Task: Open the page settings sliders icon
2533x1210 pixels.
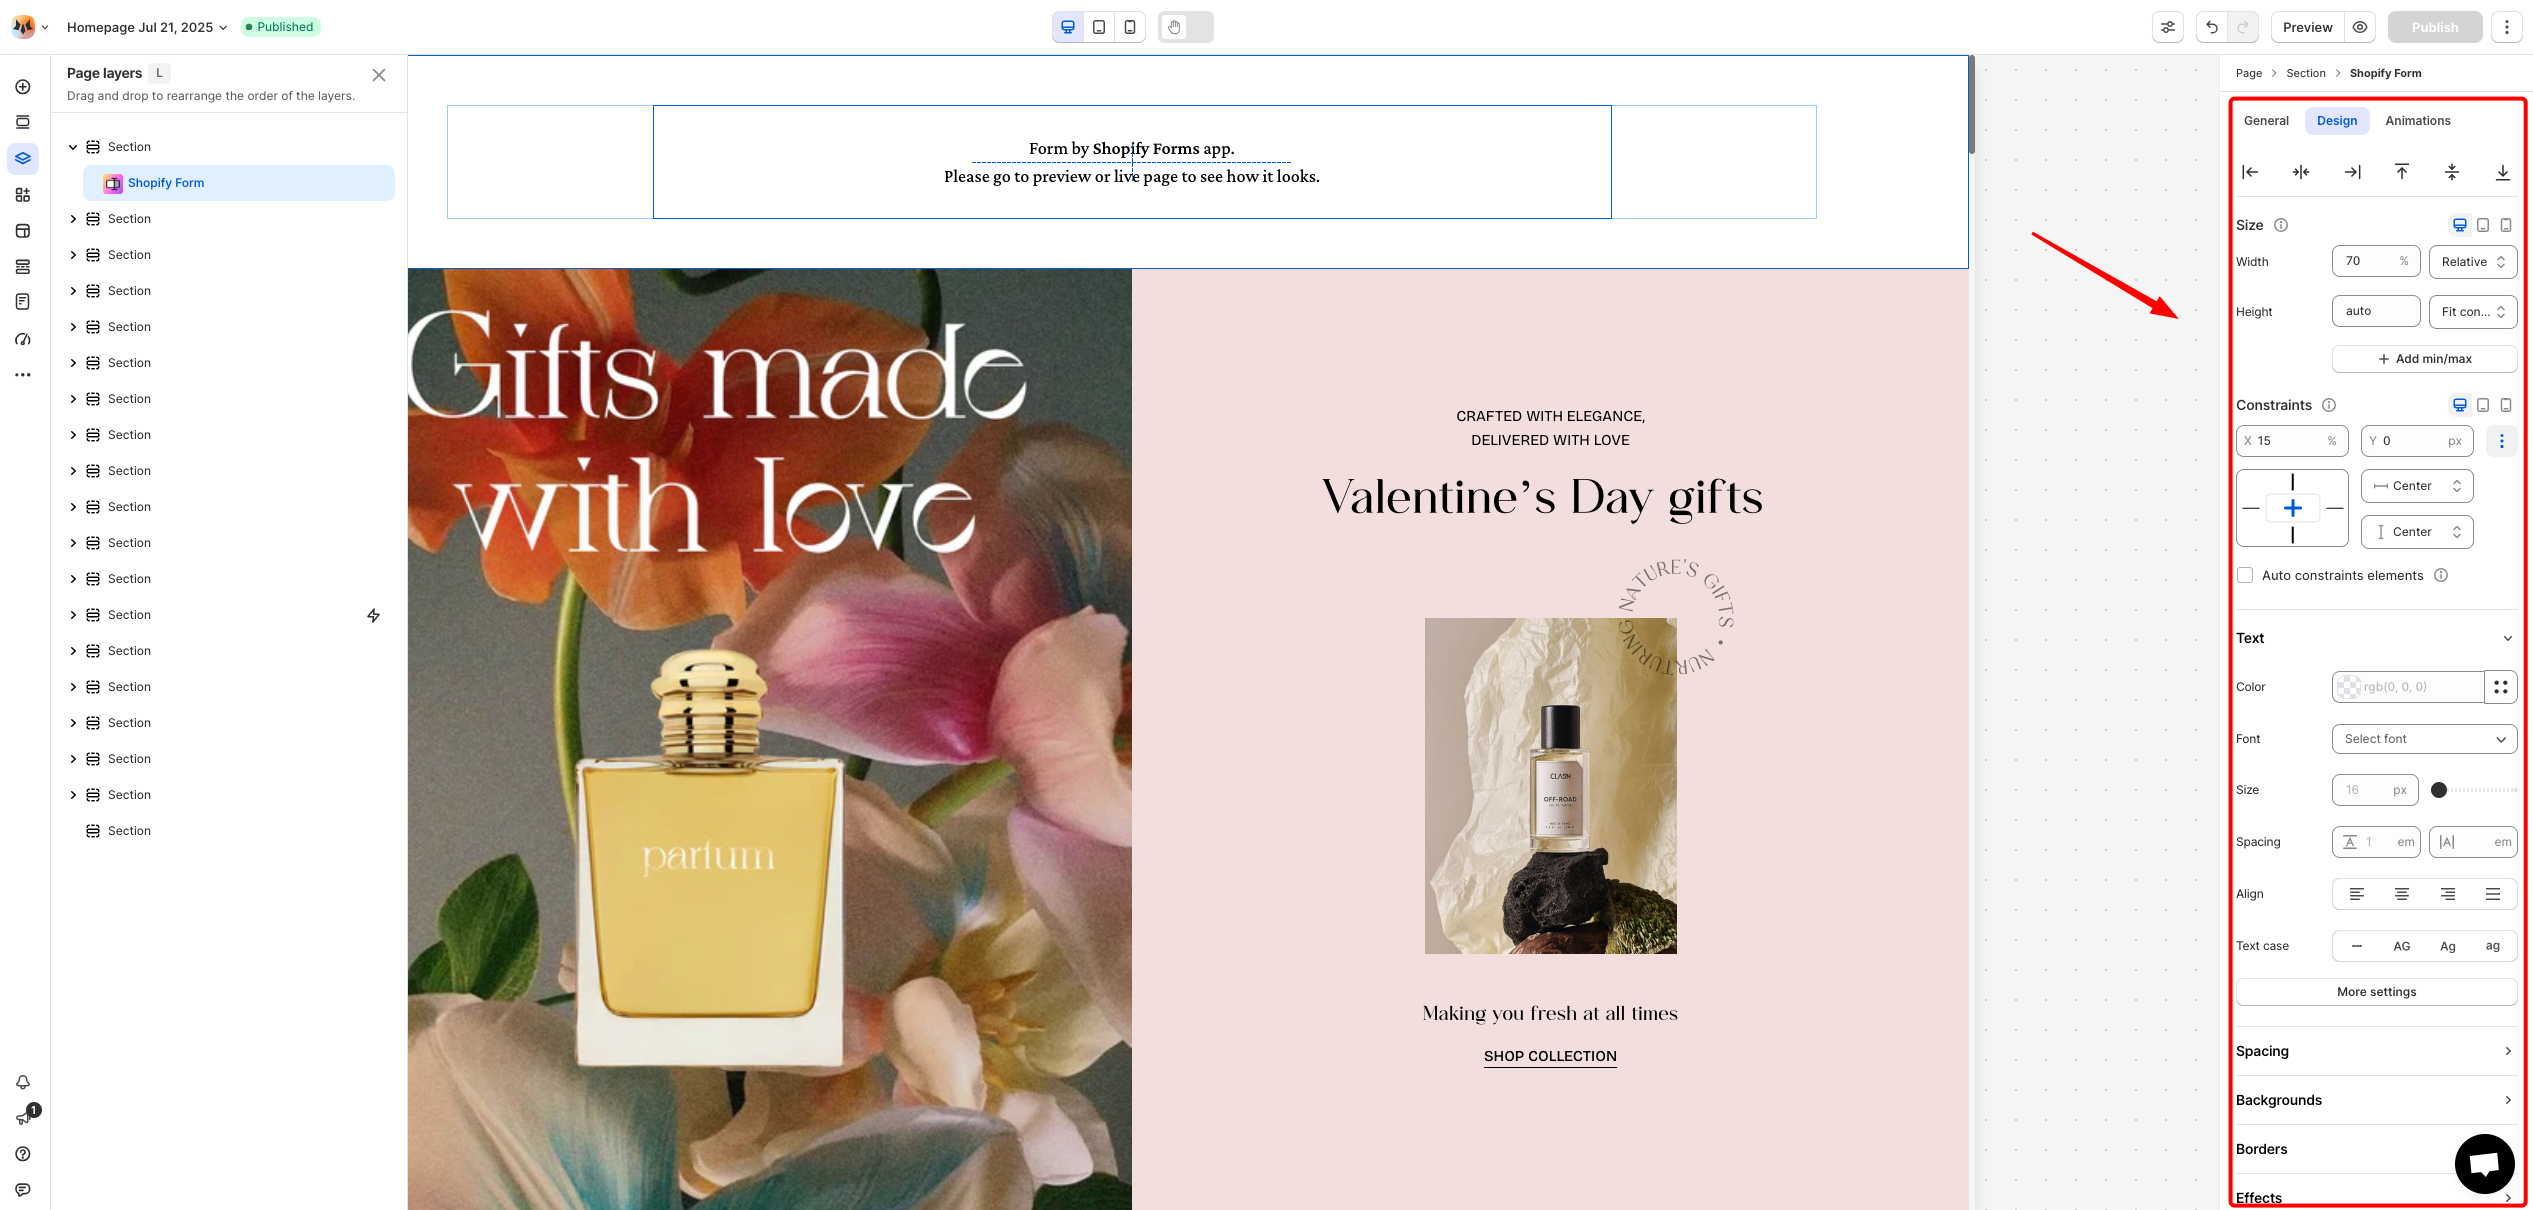Action: click(x=2167, y=27)
